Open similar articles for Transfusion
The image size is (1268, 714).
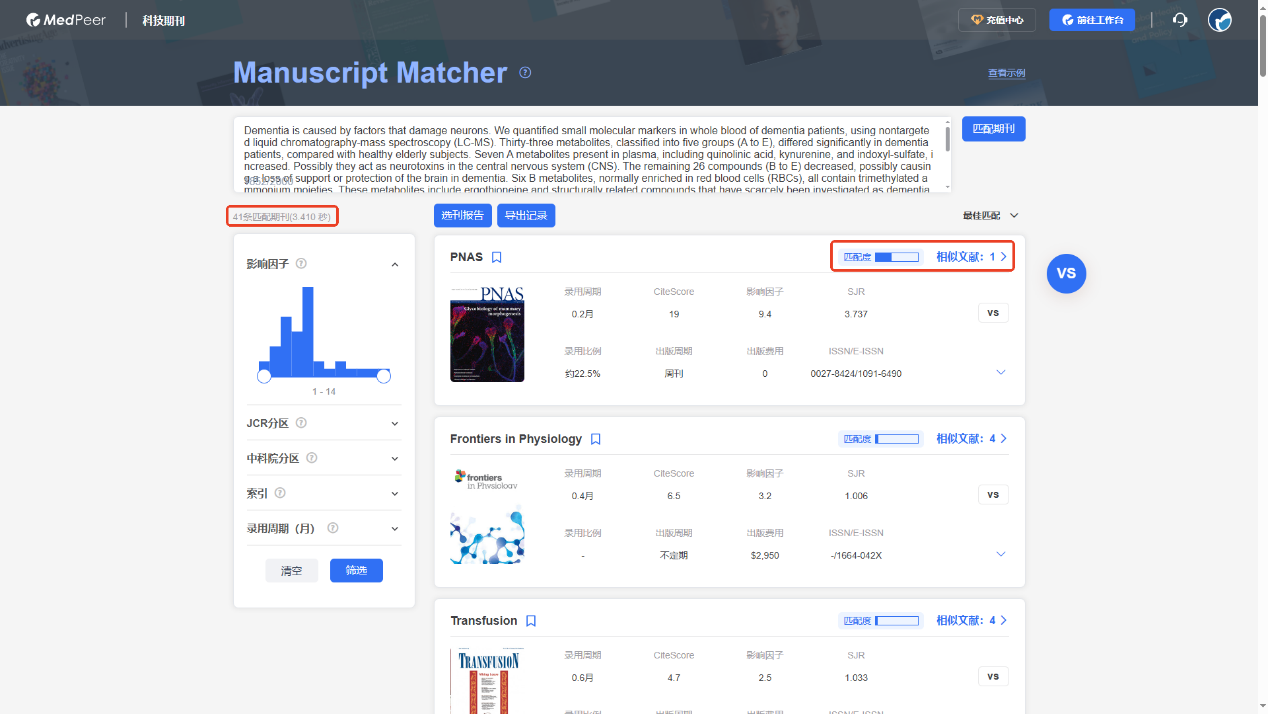(971, 620)
